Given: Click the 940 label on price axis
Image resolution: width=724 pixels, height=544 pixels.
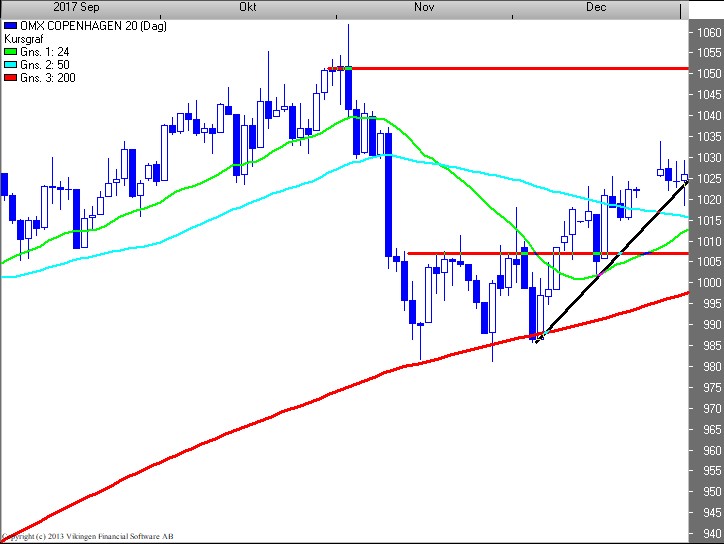Looking at the screenshot, I should click(708, 533).
